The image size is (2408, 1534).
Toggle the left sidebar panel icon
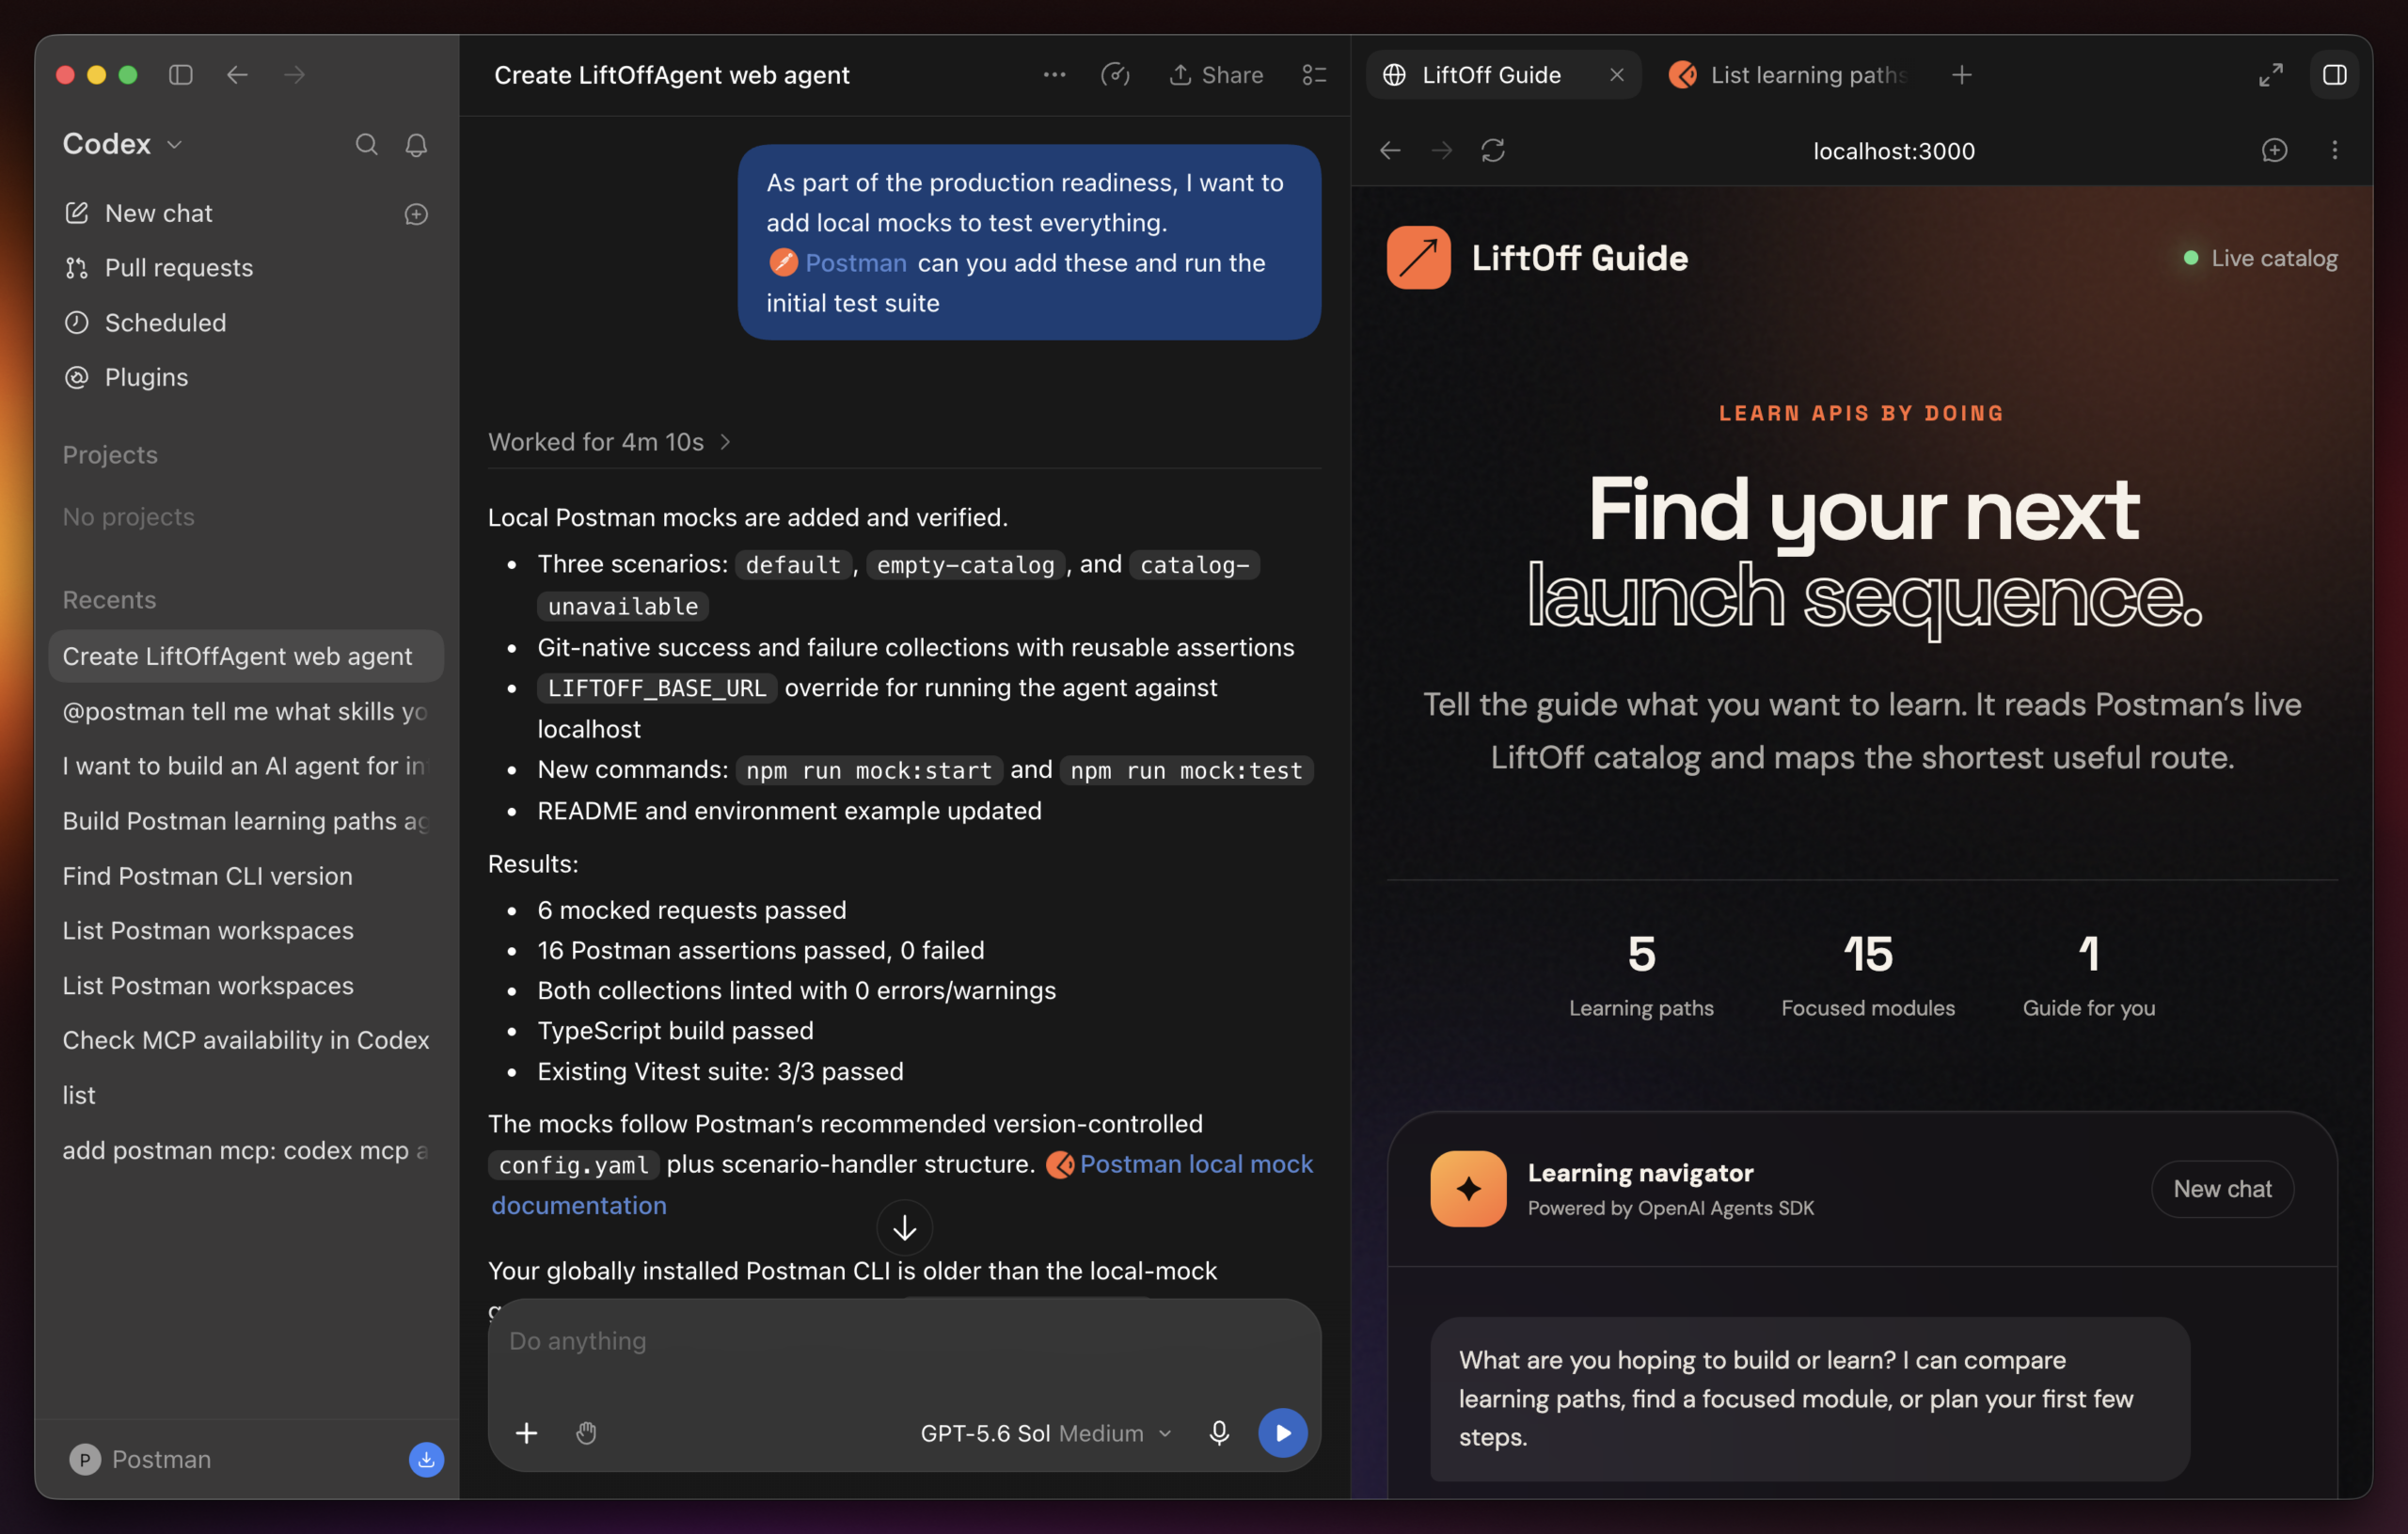tap(181, 75)
